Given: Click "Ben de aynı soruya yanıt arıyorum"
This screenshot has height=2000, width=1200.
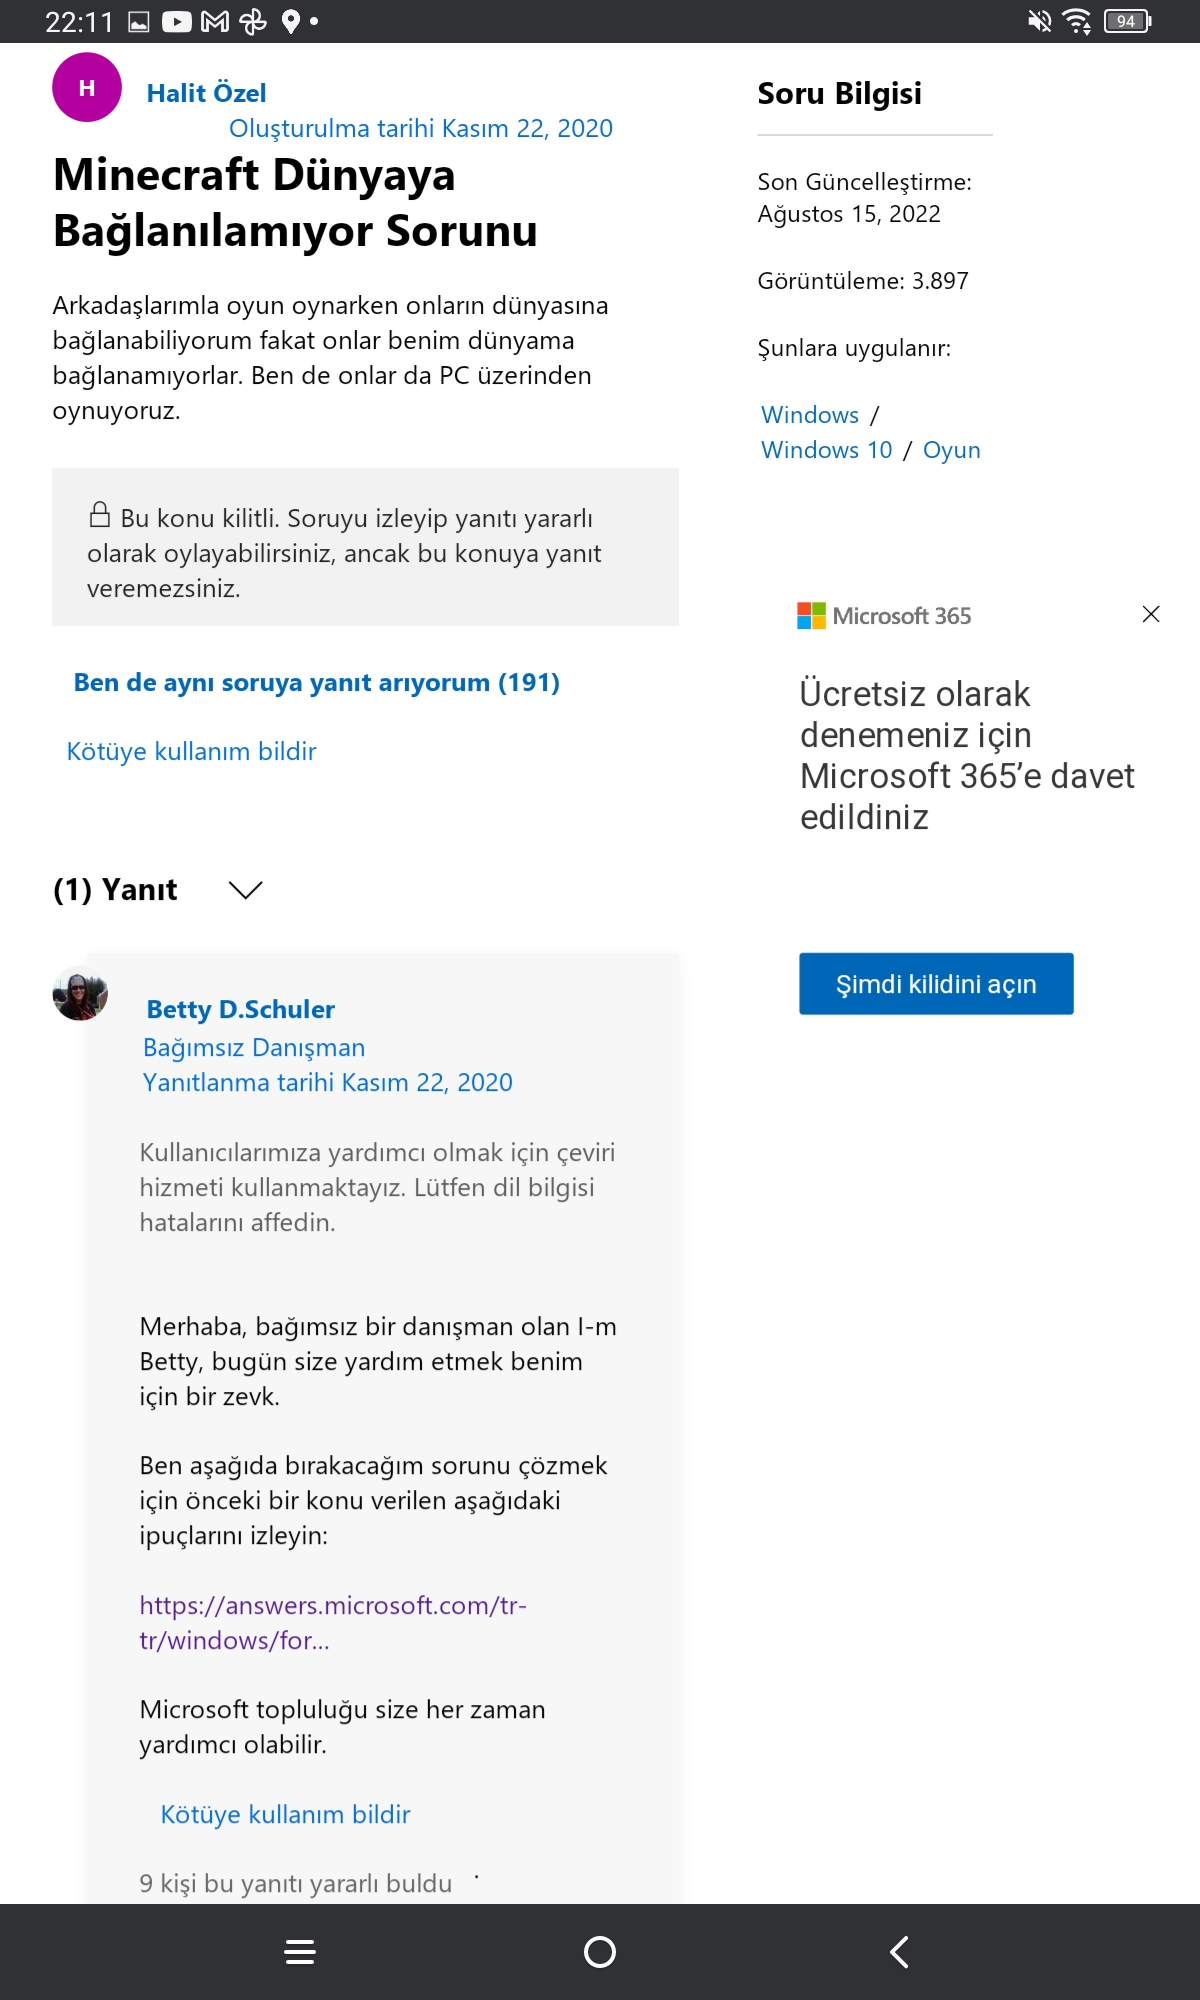Looking at the screenshot, I should [x=316, y=683].
